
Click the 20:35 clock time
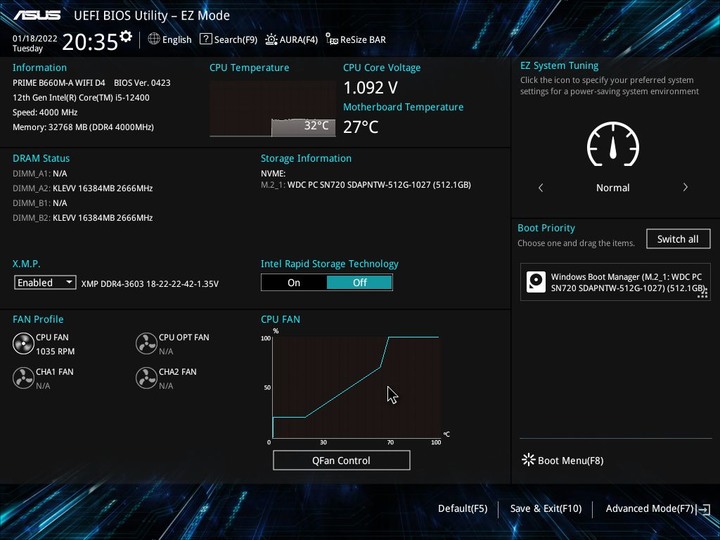click(x=90, y=42)
